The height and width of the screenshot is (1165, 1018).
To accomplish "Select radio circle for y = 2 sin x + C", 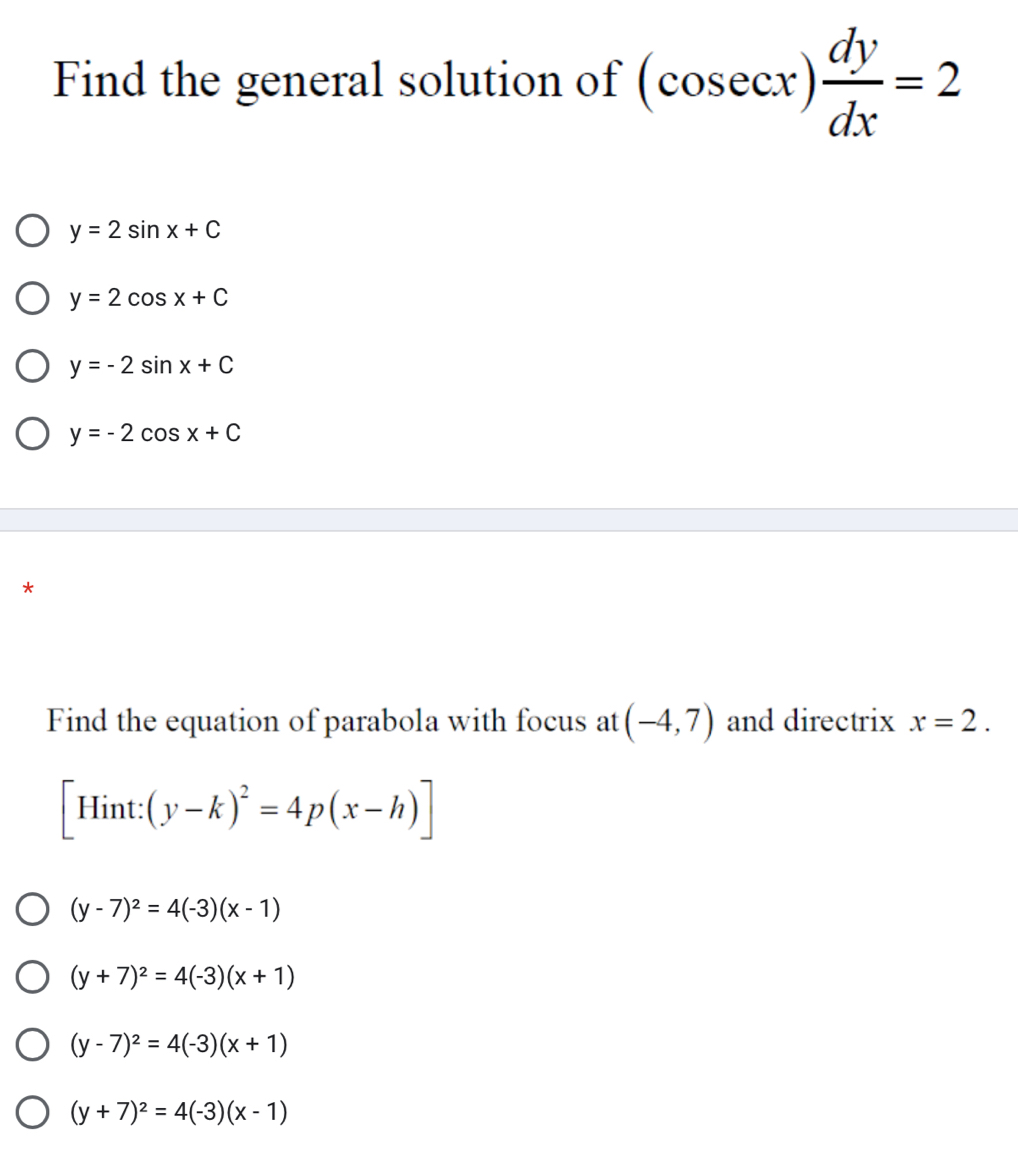I will point(33,231).
